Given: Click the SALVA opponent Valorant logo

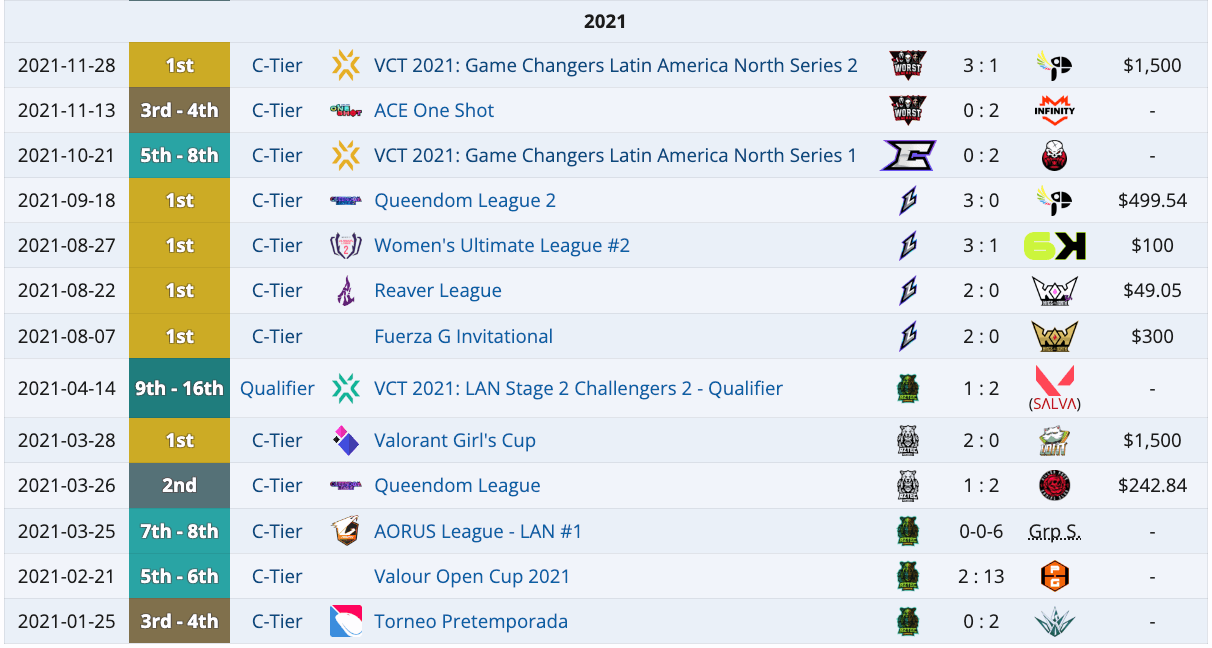Looking at the screenshot, I should tap(1055, 388).
